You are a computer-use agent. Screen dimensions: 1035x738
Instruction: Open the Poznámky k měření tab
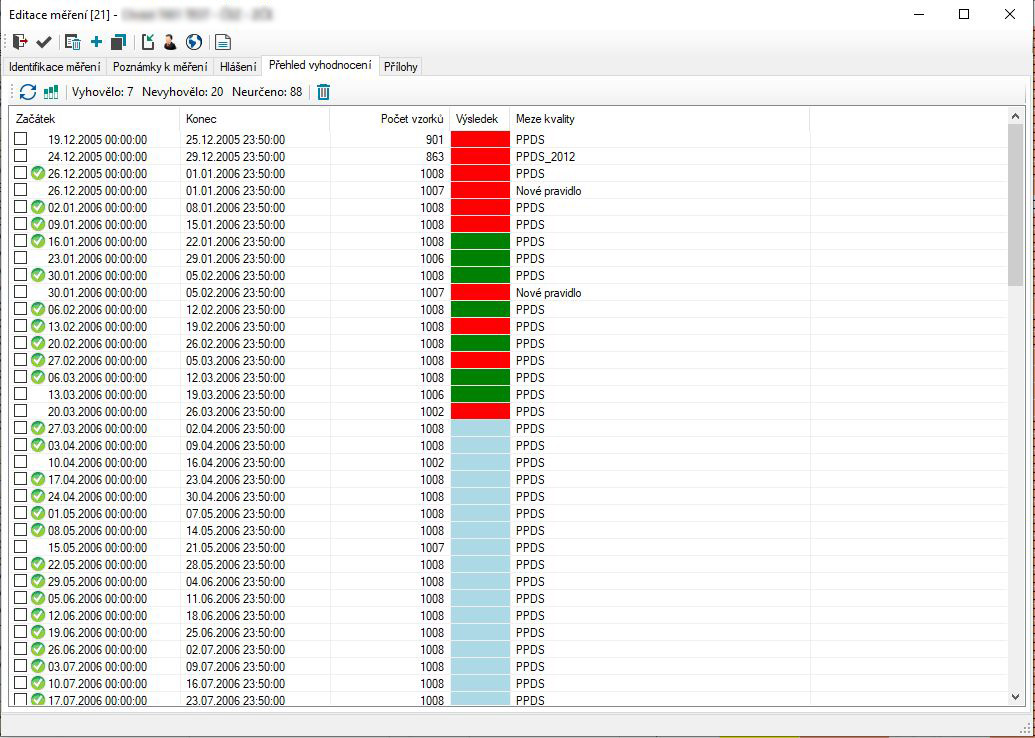pos(160,67)
